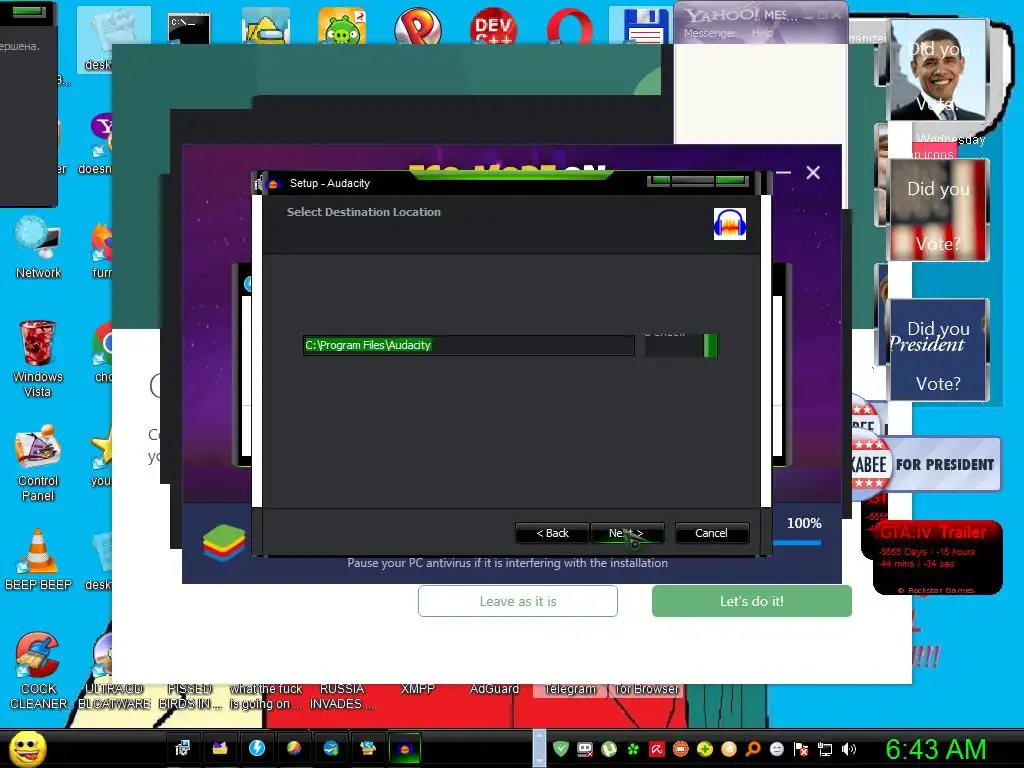The width and height of the screenshot is (1024, 768).
Task: Click the "Select Destination Location" heading
Action: click(364, 212)
